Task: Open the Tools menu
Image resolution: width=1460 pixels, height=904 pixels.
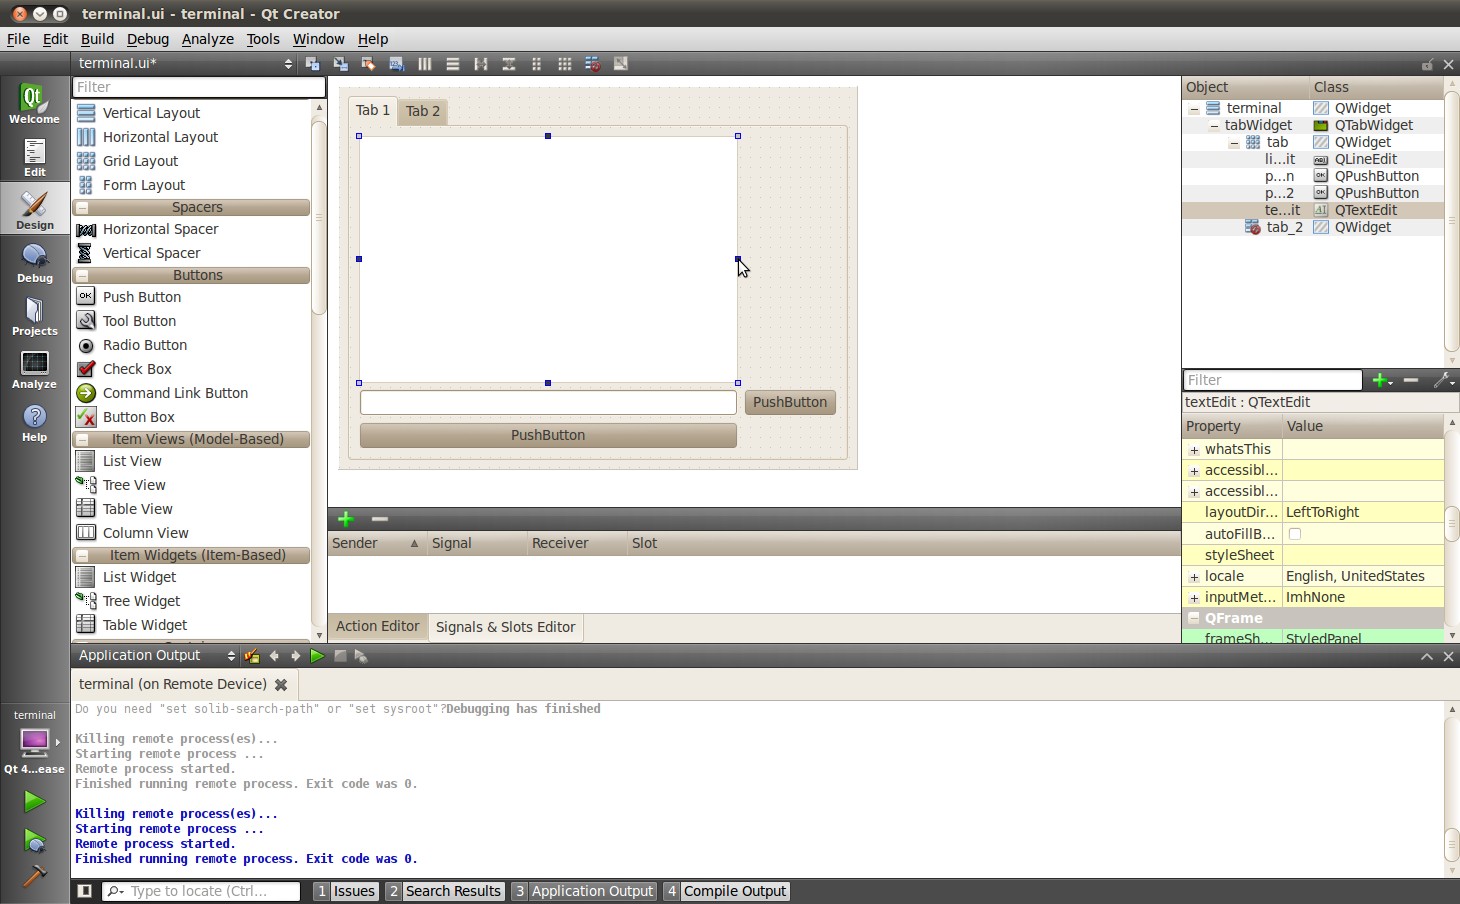Action: (x=263, y=39)
